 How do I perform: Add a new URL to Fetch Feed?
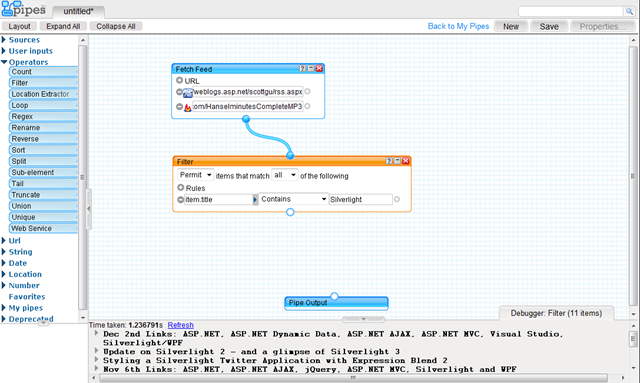pos(180,80)
